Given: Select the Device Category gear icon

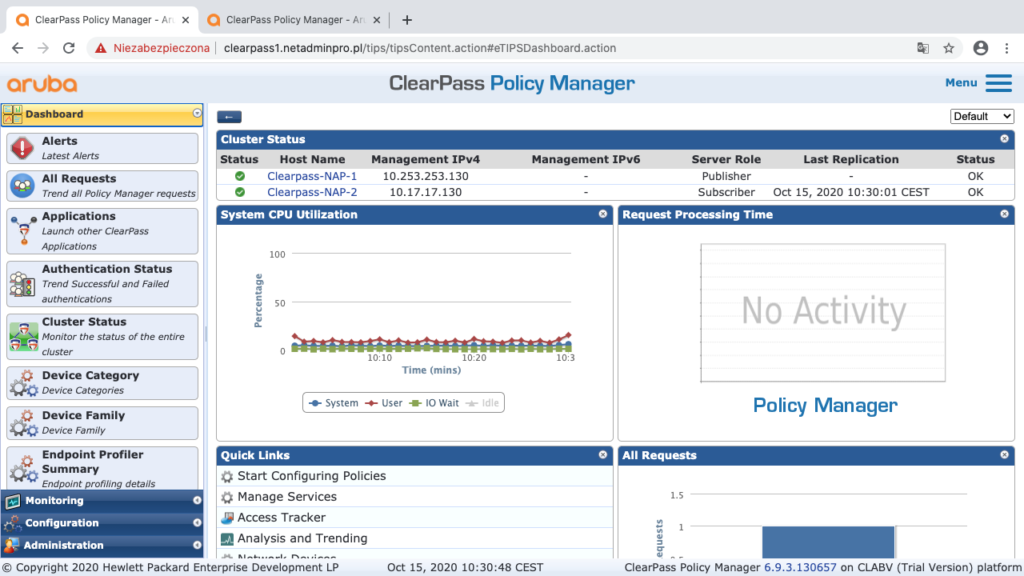Looking at the screenshot, I should [x=24, y=383].
